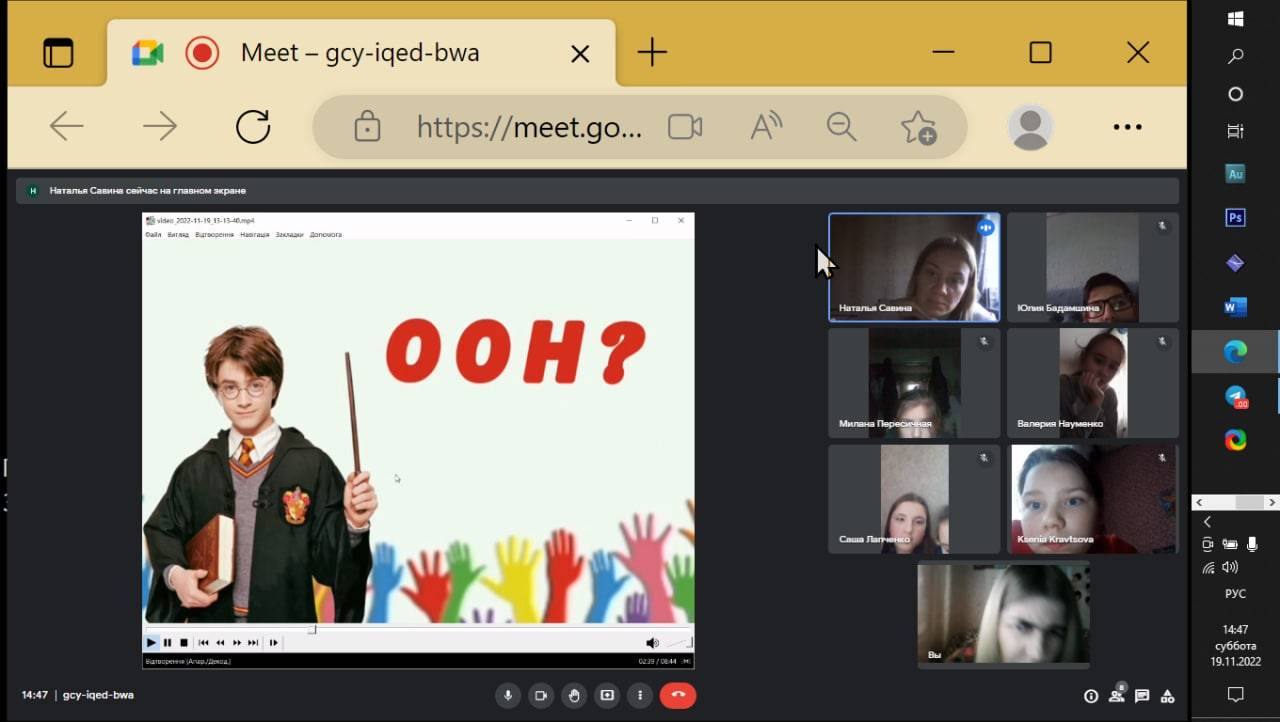Open the browser profile avatar
1280x722 pixels.
[1030, 127]
